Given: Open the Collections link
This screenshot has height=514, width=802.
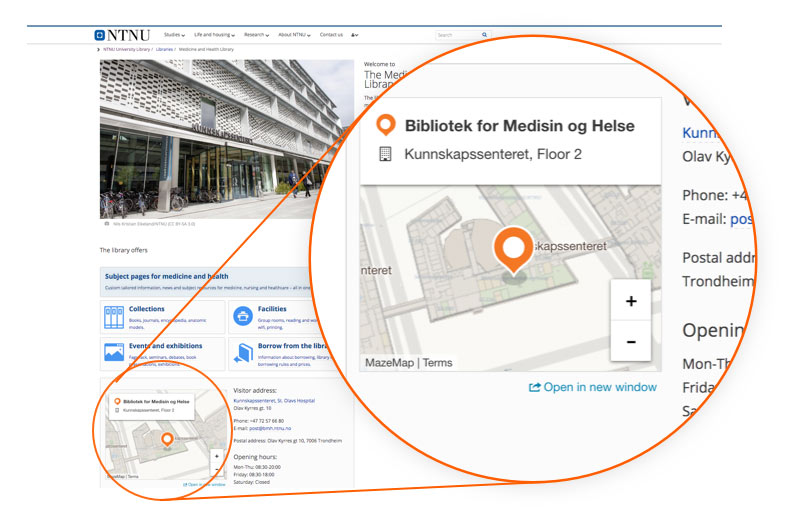Looking at the screenshot, I should pyautogui.click(x=147, y=309).
